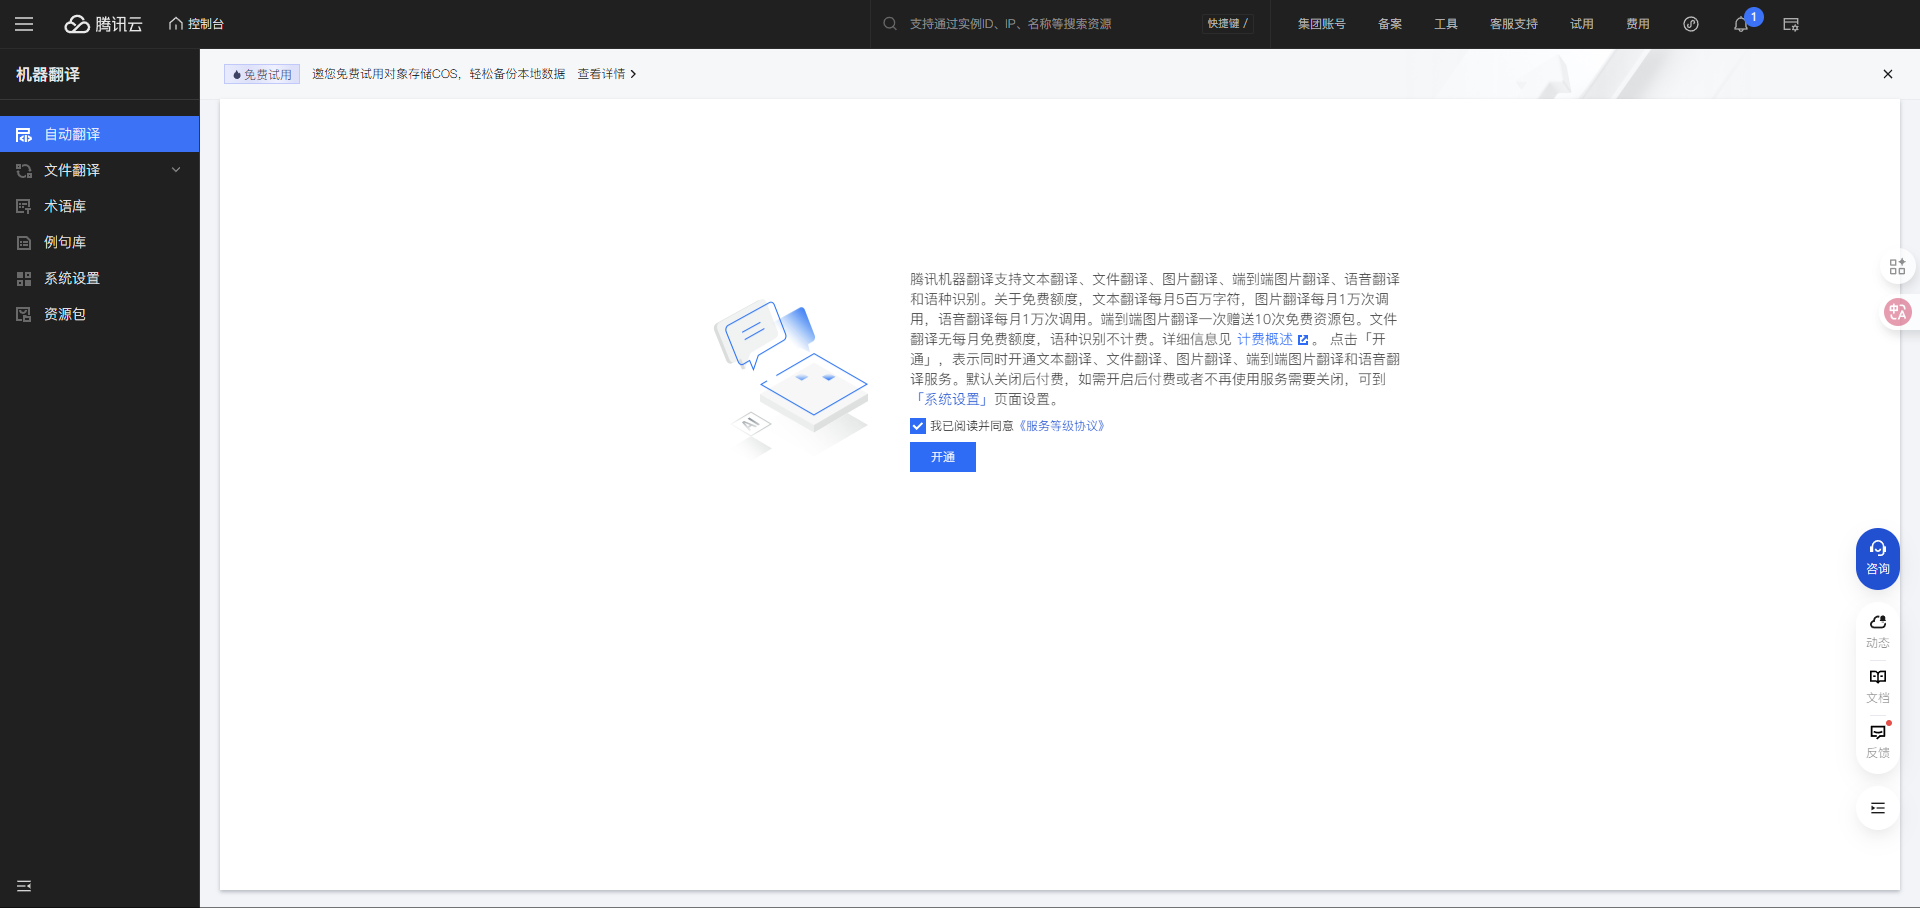Click the blue activate button
Screen dimensions: 1920x908
pyautogui.click(x=942, y=457)
